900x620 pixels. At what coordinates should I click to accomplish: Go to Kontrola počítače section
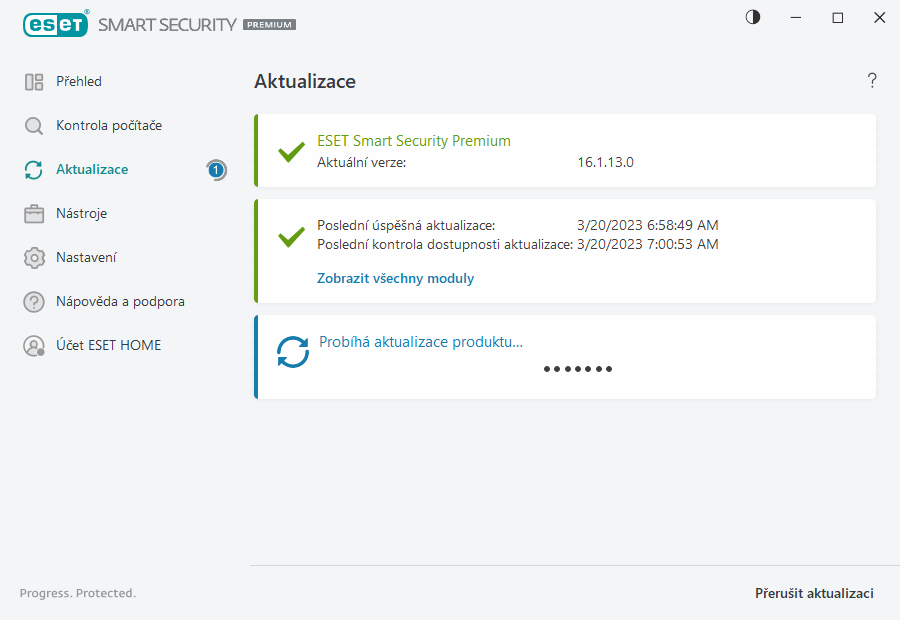tap(109, 126)
